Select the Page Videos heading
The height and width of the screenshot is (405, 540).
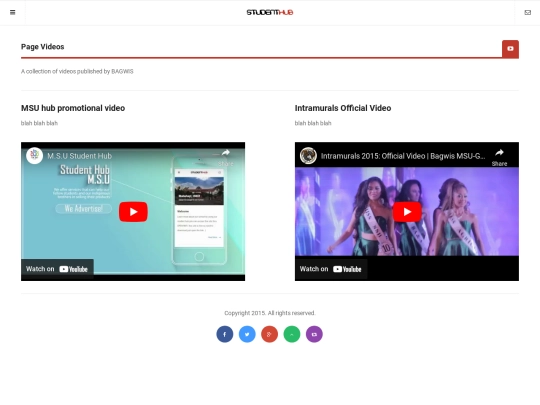pyautogui.click(x=43, y=47)
